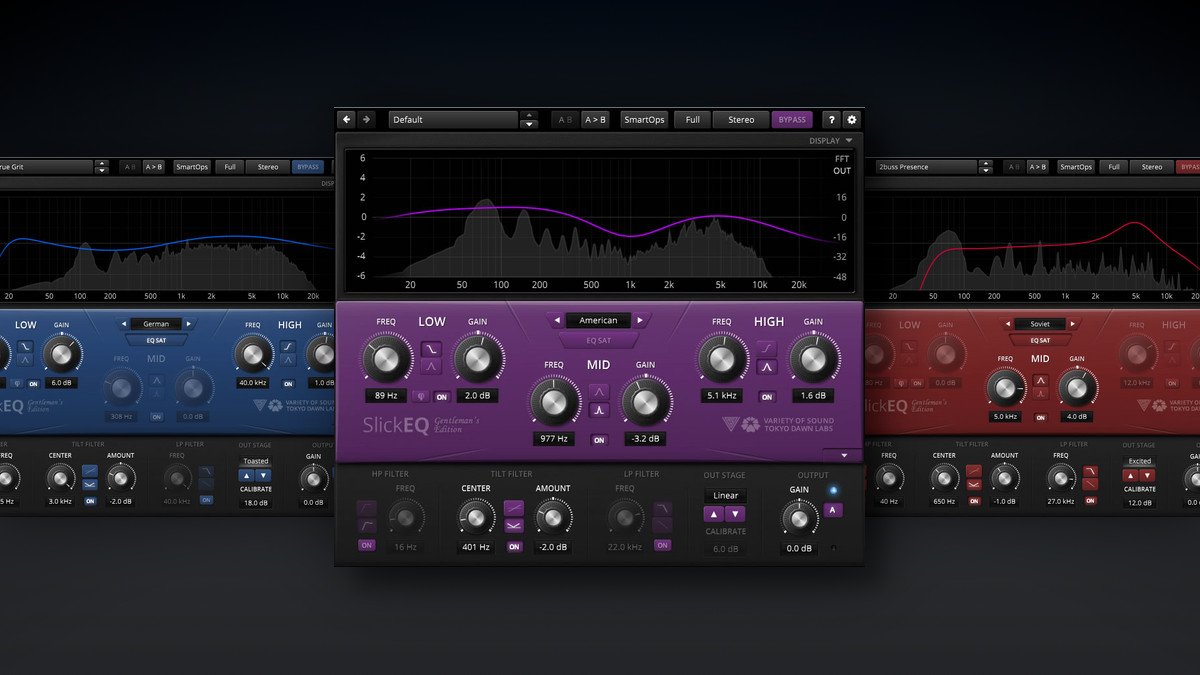1200x675 pixels.
Task: Select previous EQ model left of American
Action: (555, 321)
